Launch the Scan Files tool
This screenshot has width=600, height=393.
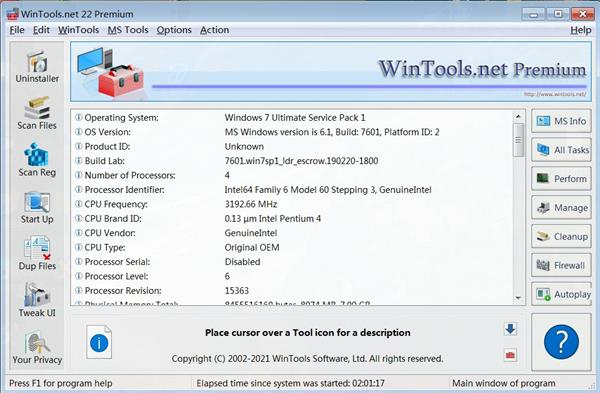[x=37, y=113]
